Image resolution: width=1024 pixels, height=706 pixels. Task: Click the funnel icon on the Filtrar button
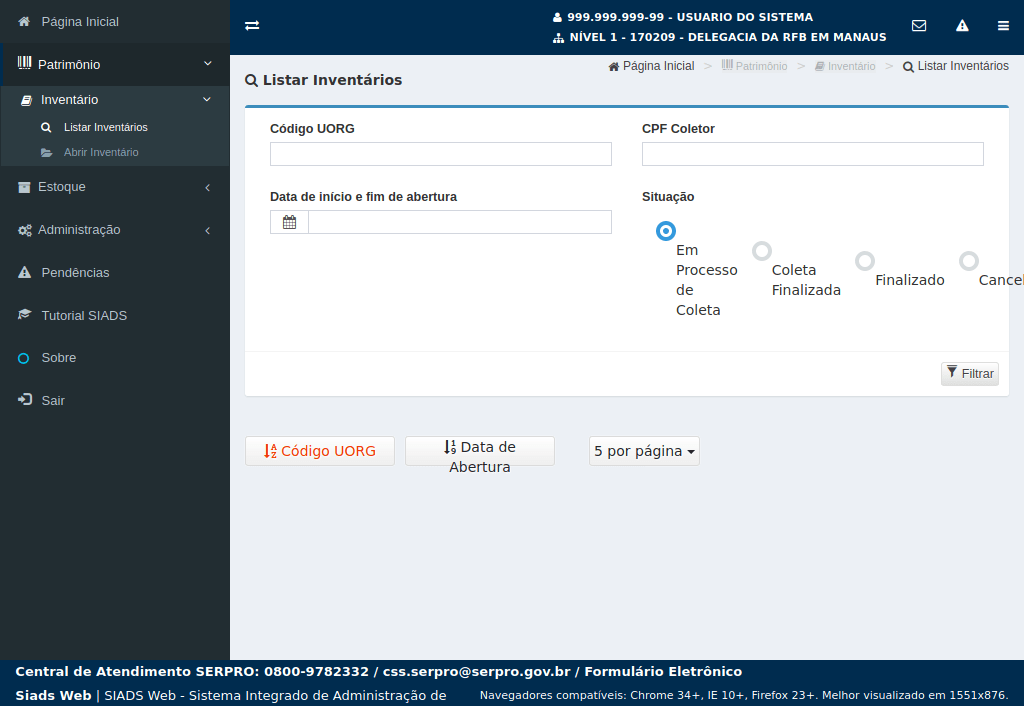[952, 372]
